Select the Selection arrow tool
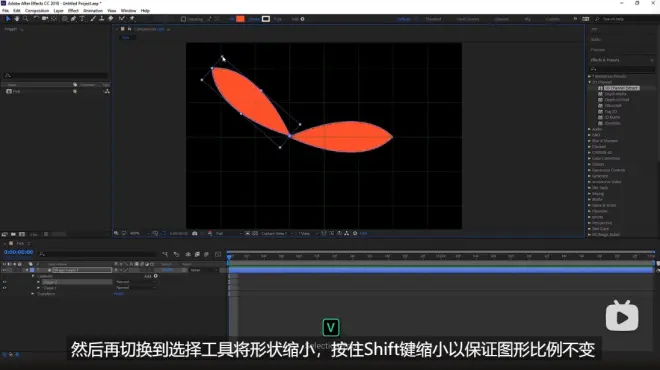Viewport: 660px width, 370px height. [8, 19]
